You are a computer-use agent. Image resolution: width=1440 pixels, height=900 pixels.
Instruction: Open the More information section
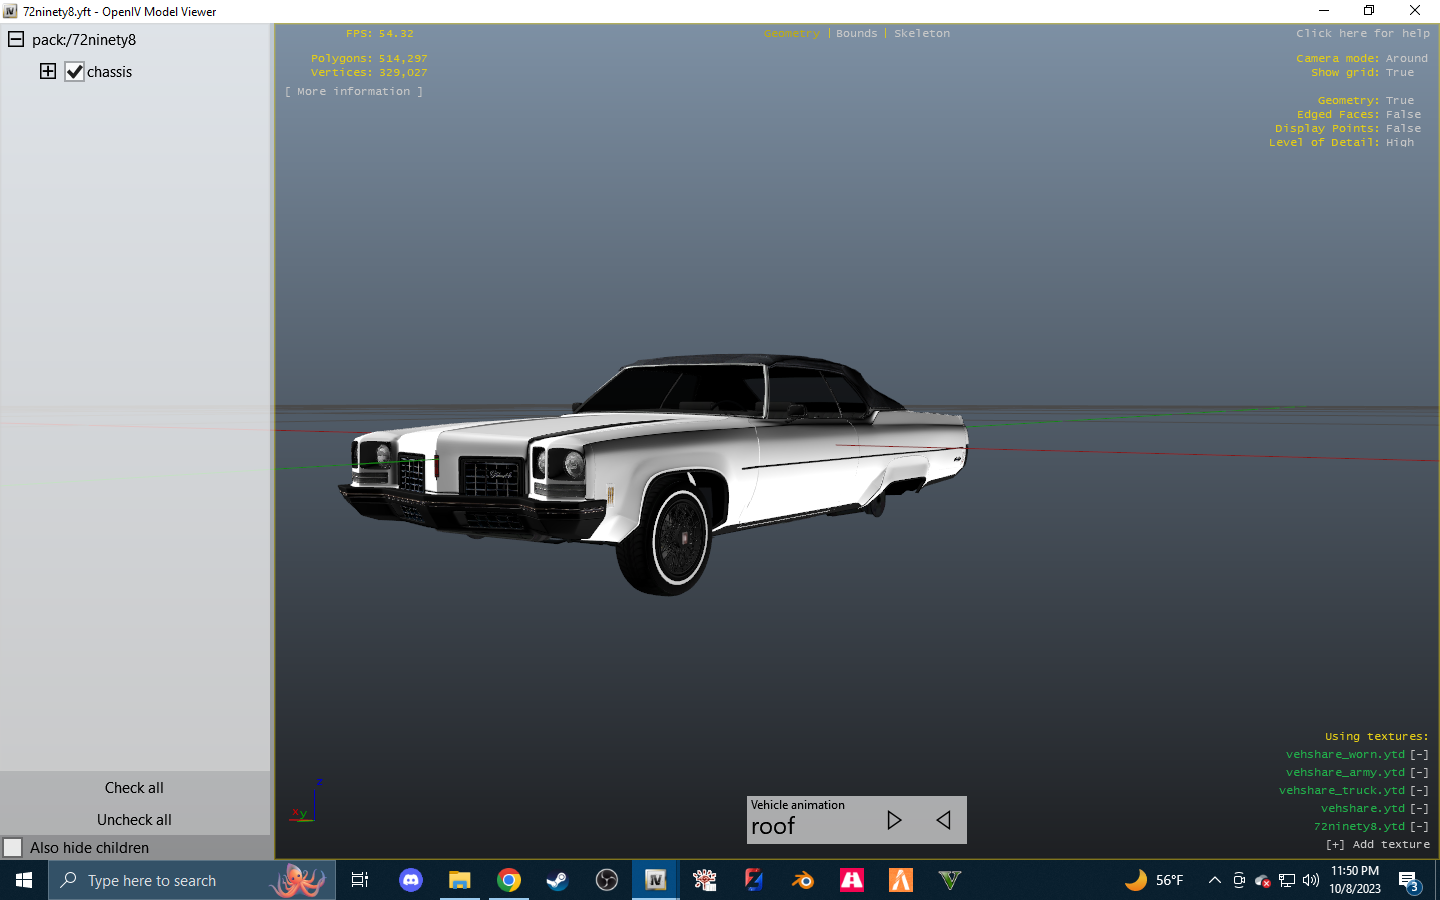pyautogui.click(x=353, y=91)
